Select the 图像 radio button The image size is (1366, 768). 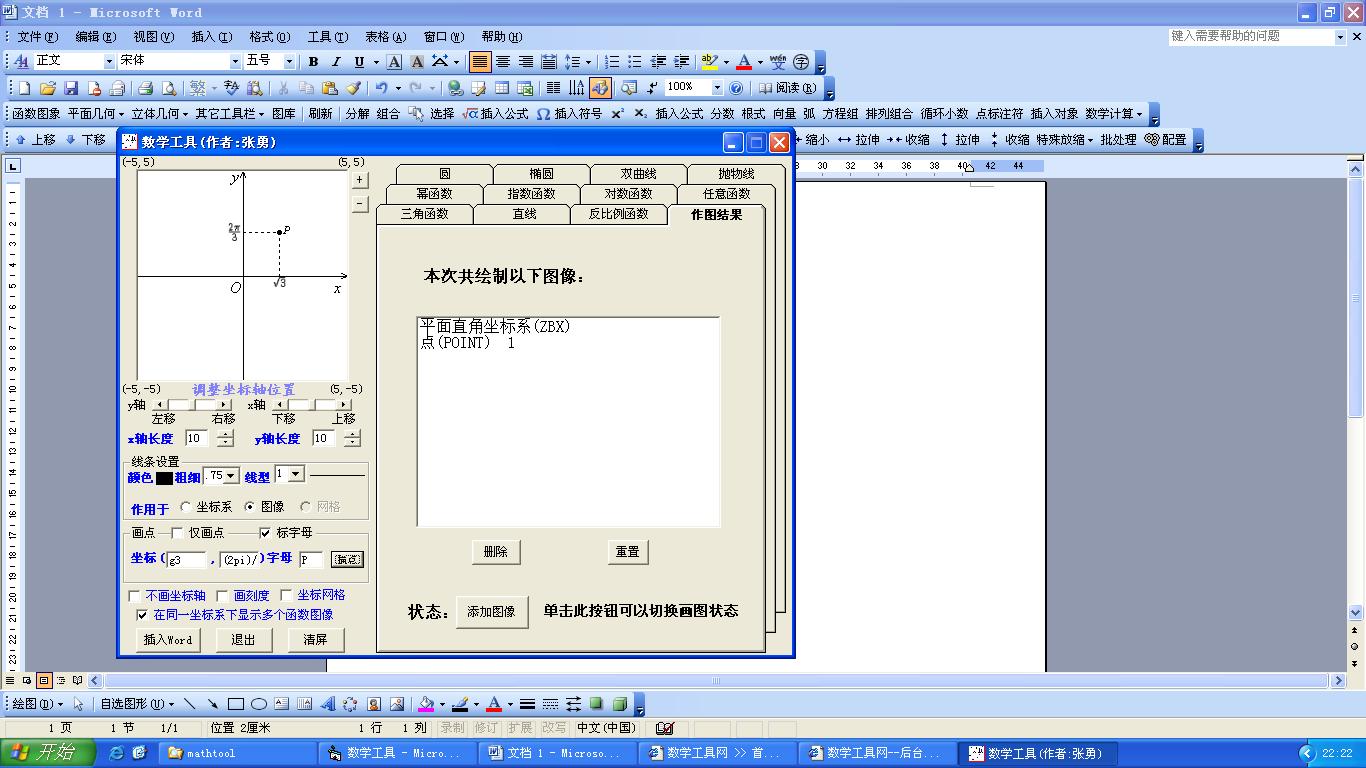(x=250, y=507)
